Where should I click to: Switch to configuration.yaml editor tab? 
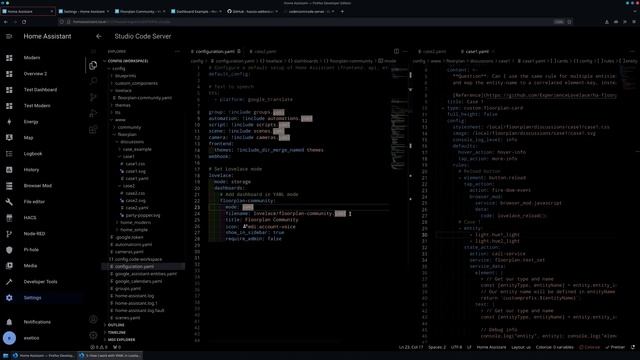point(215,51)
